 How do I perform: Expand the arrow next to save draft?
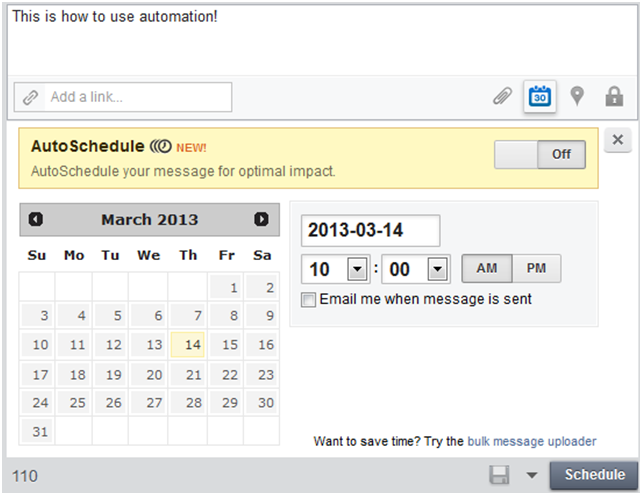click(531, 475)
